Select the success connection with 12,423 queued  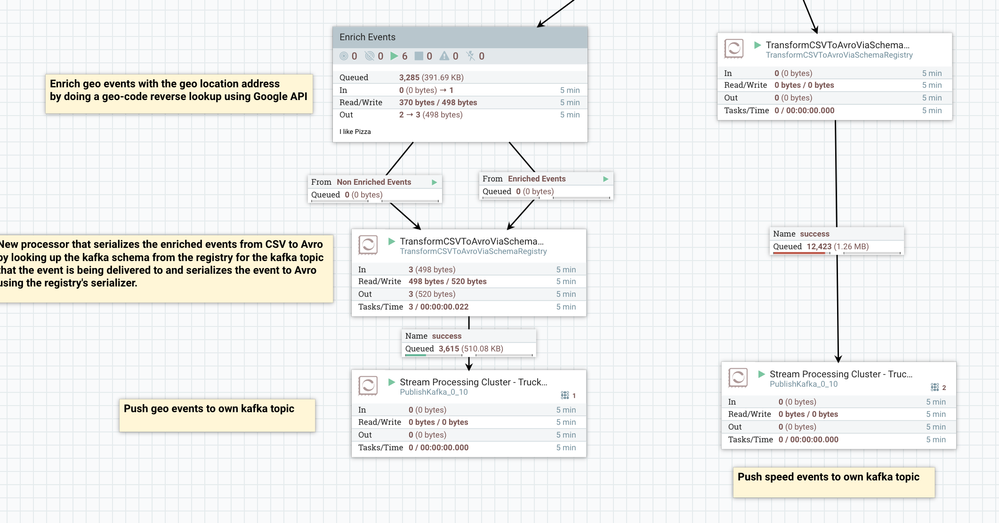pos(837,241)
